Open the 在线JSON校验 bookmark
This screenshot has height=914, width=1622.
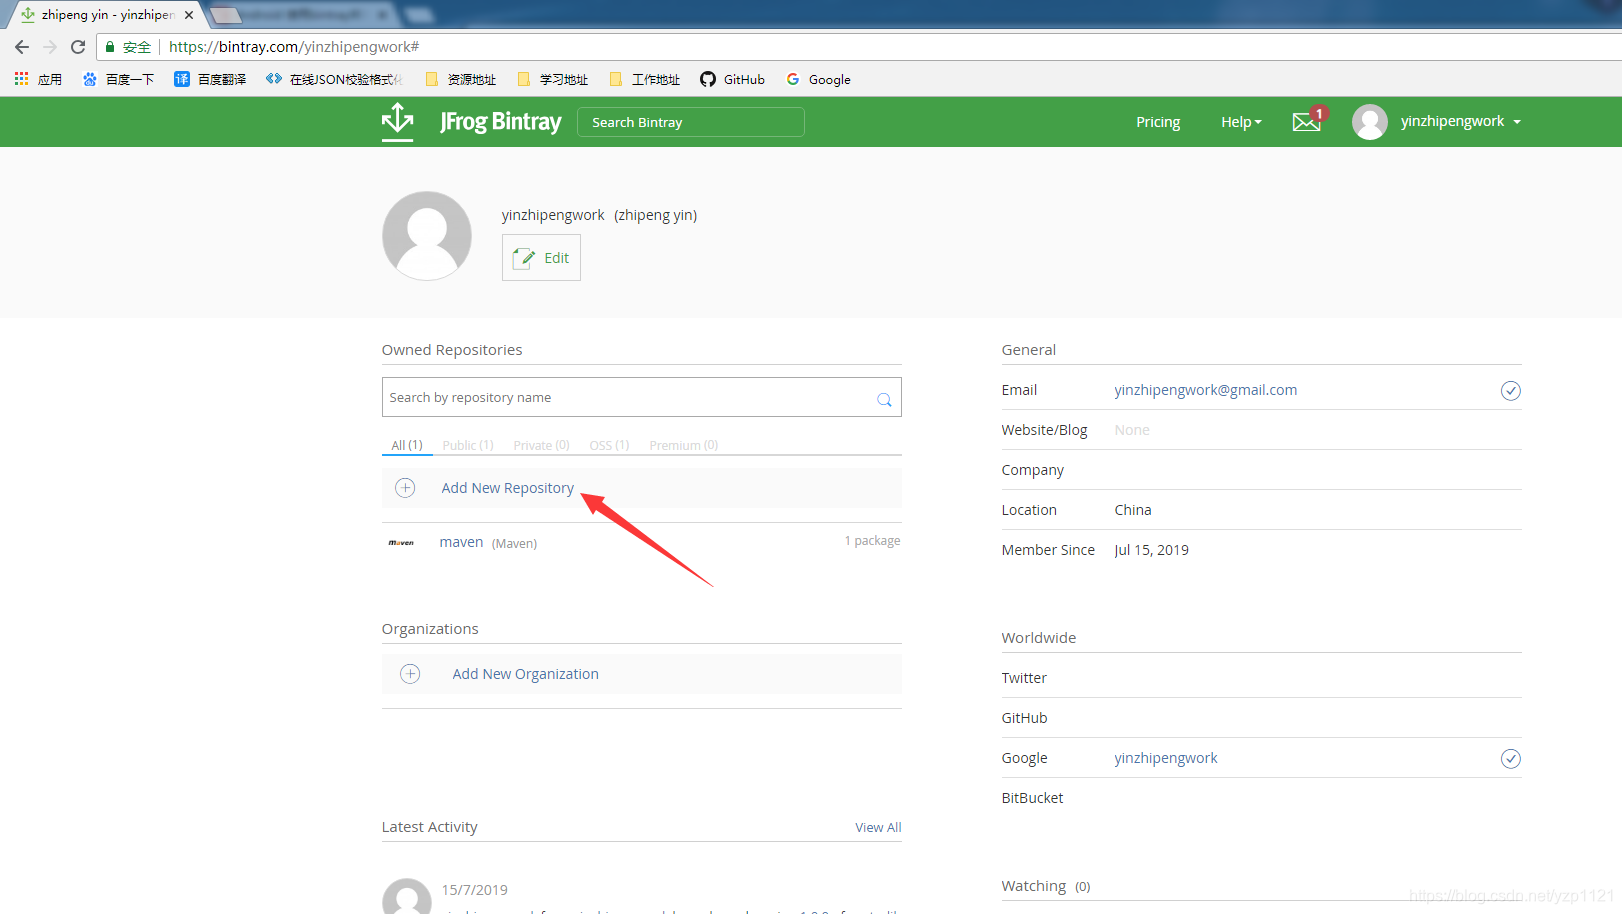(x=333, y=79)
